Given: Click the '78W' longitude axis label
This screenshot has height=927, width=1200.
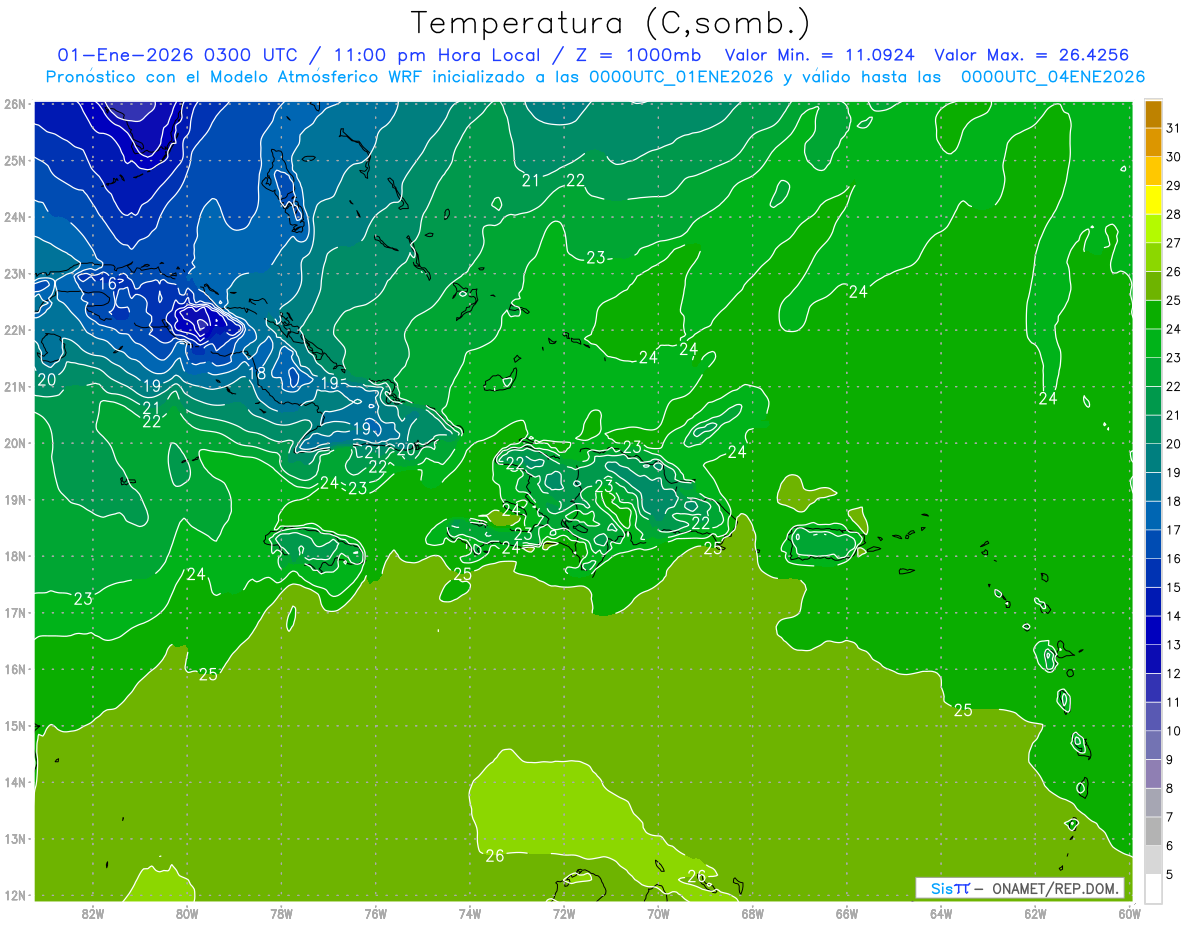Looking at the screenshot, I should (x=281, y=912).
